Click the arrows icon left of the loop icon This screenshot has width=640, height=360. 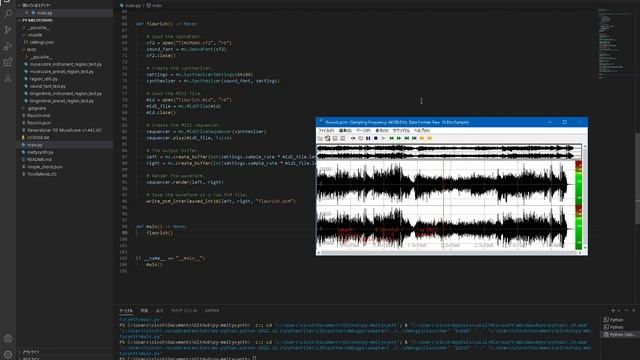[x=353, y=138]
